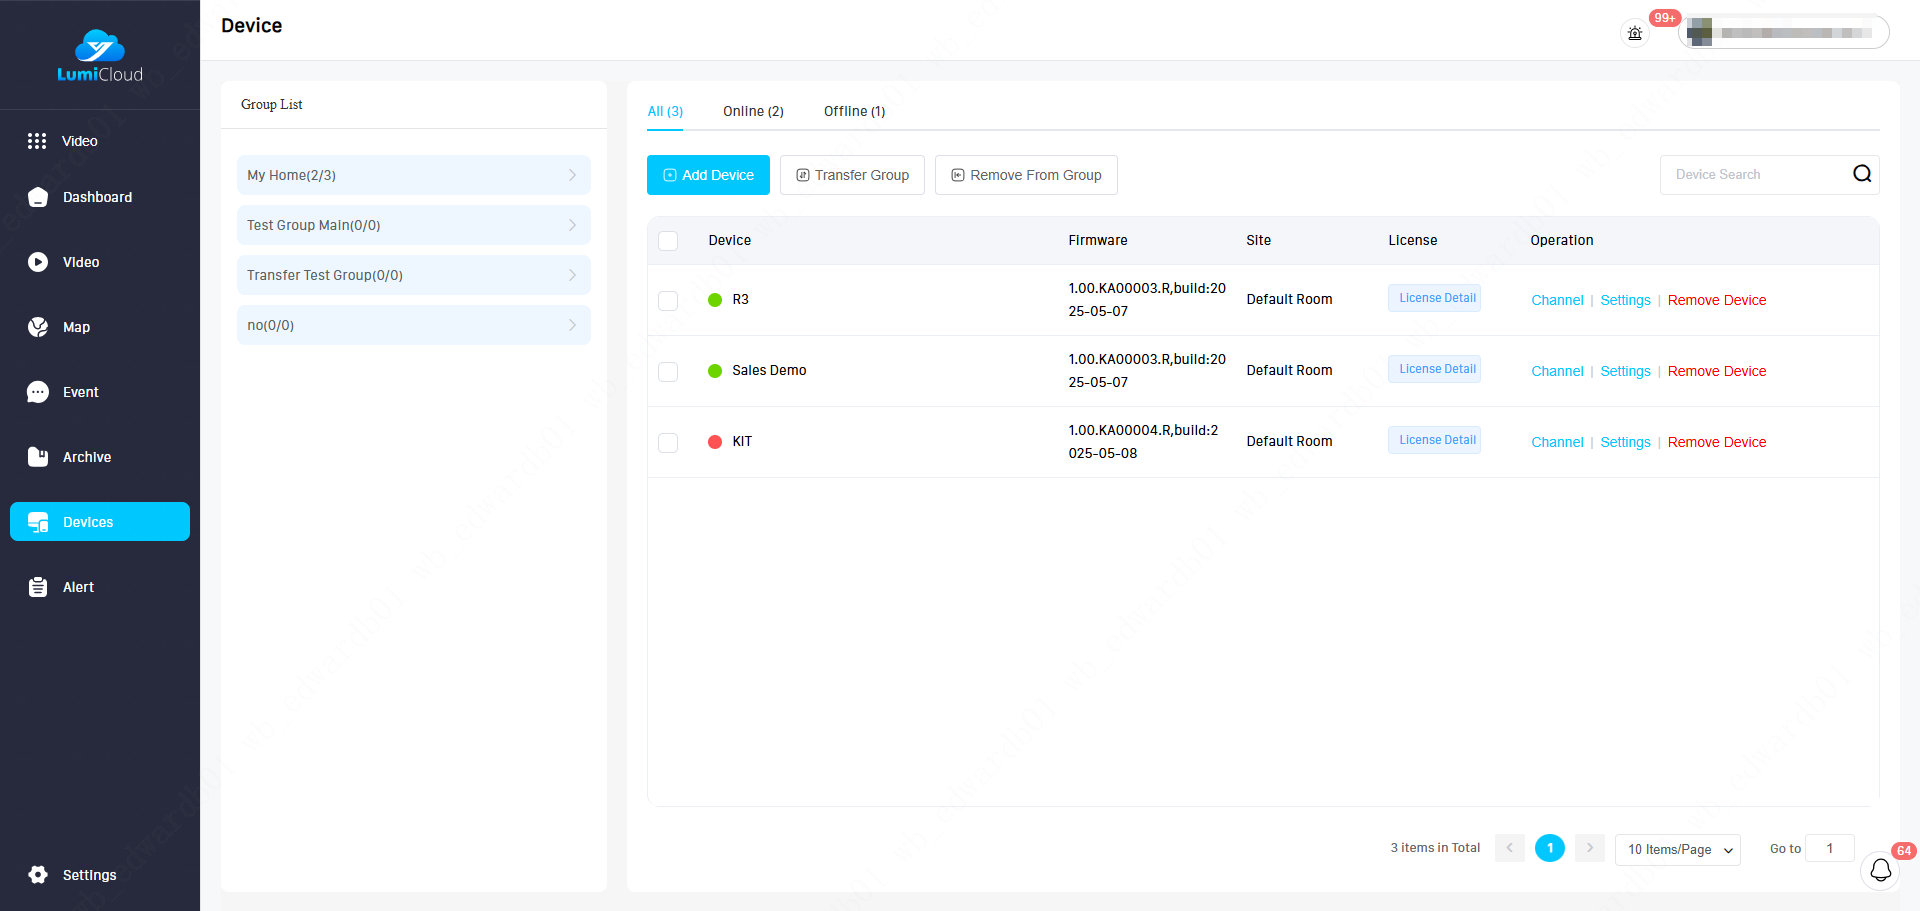The width and height of the screenshot is (1920, 911).
Task: Tick the checkbox for device R3
Action: (x=668, y=300)
